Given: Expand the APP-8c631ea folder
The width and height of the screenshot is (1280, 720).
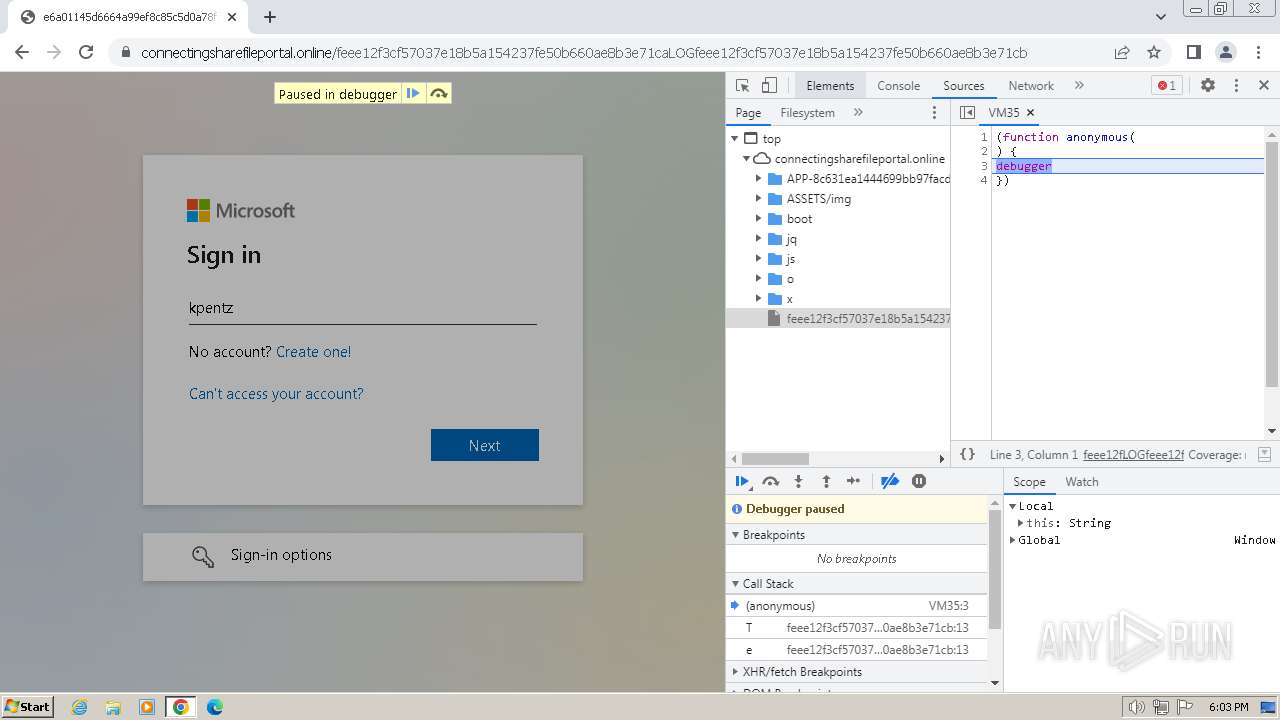Looking at the screenshot, I should pyautogui.click(x=759, y=179).
